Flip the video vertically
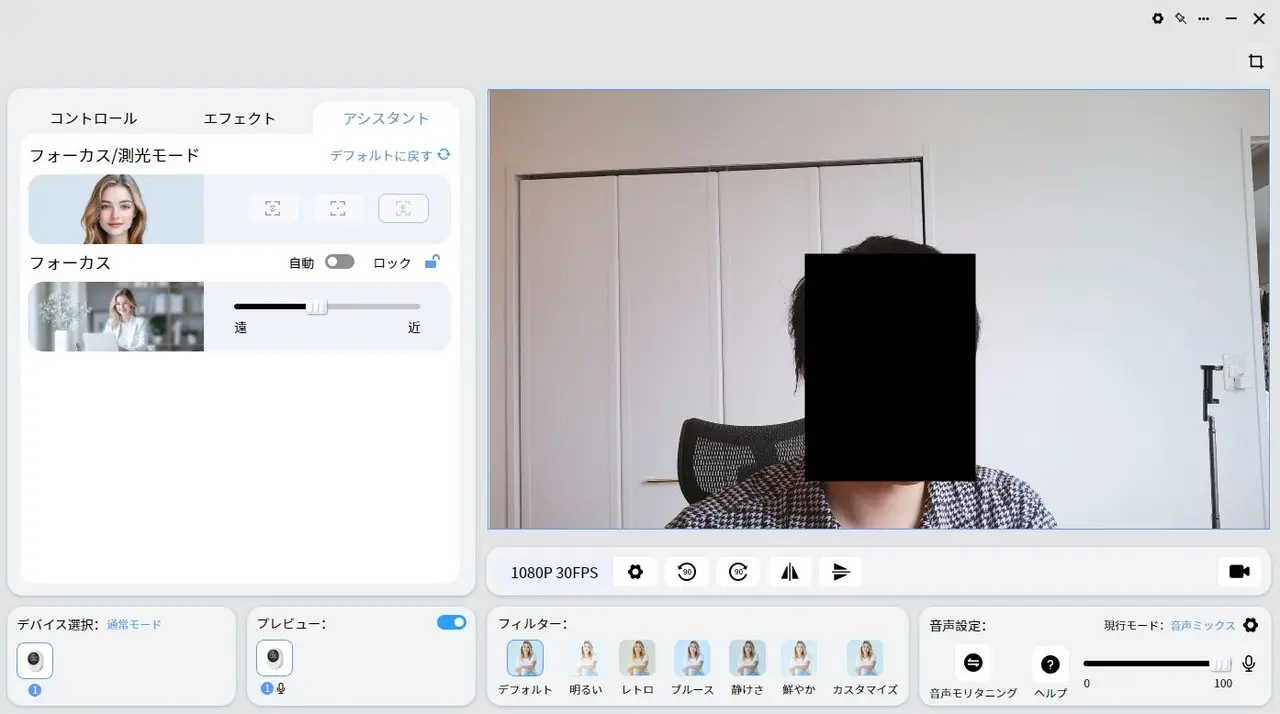The height and width of the screenshot is (714, 1280). click(841, 572)
